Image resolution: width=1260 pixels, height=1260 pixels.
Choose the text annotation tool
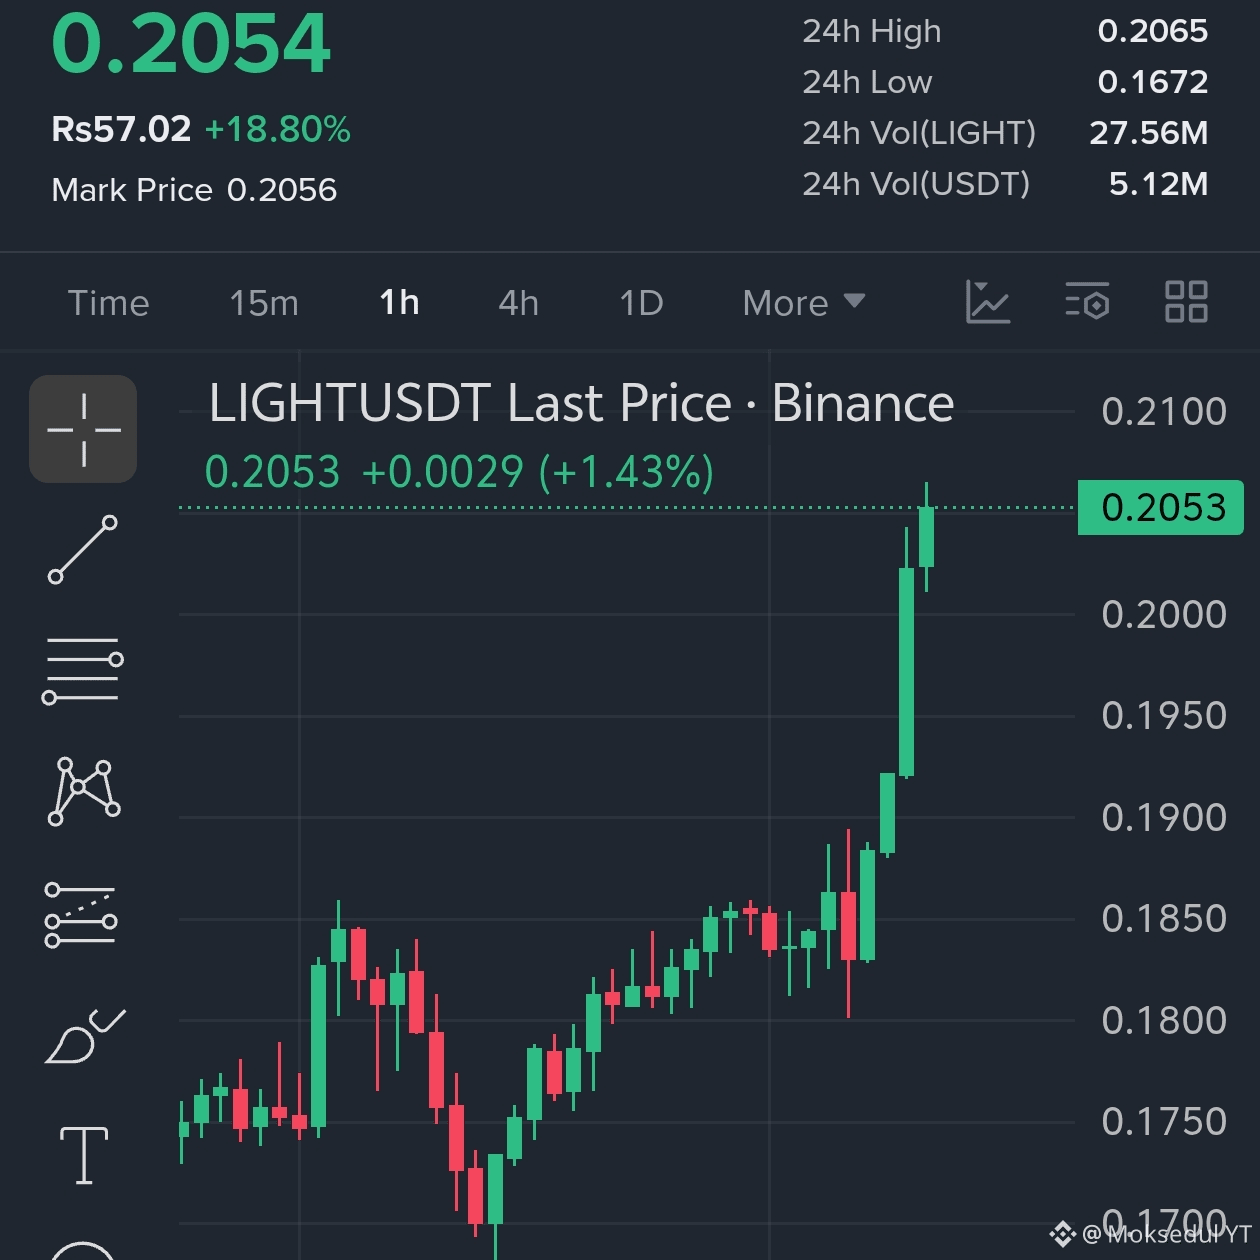point(84,1155)
